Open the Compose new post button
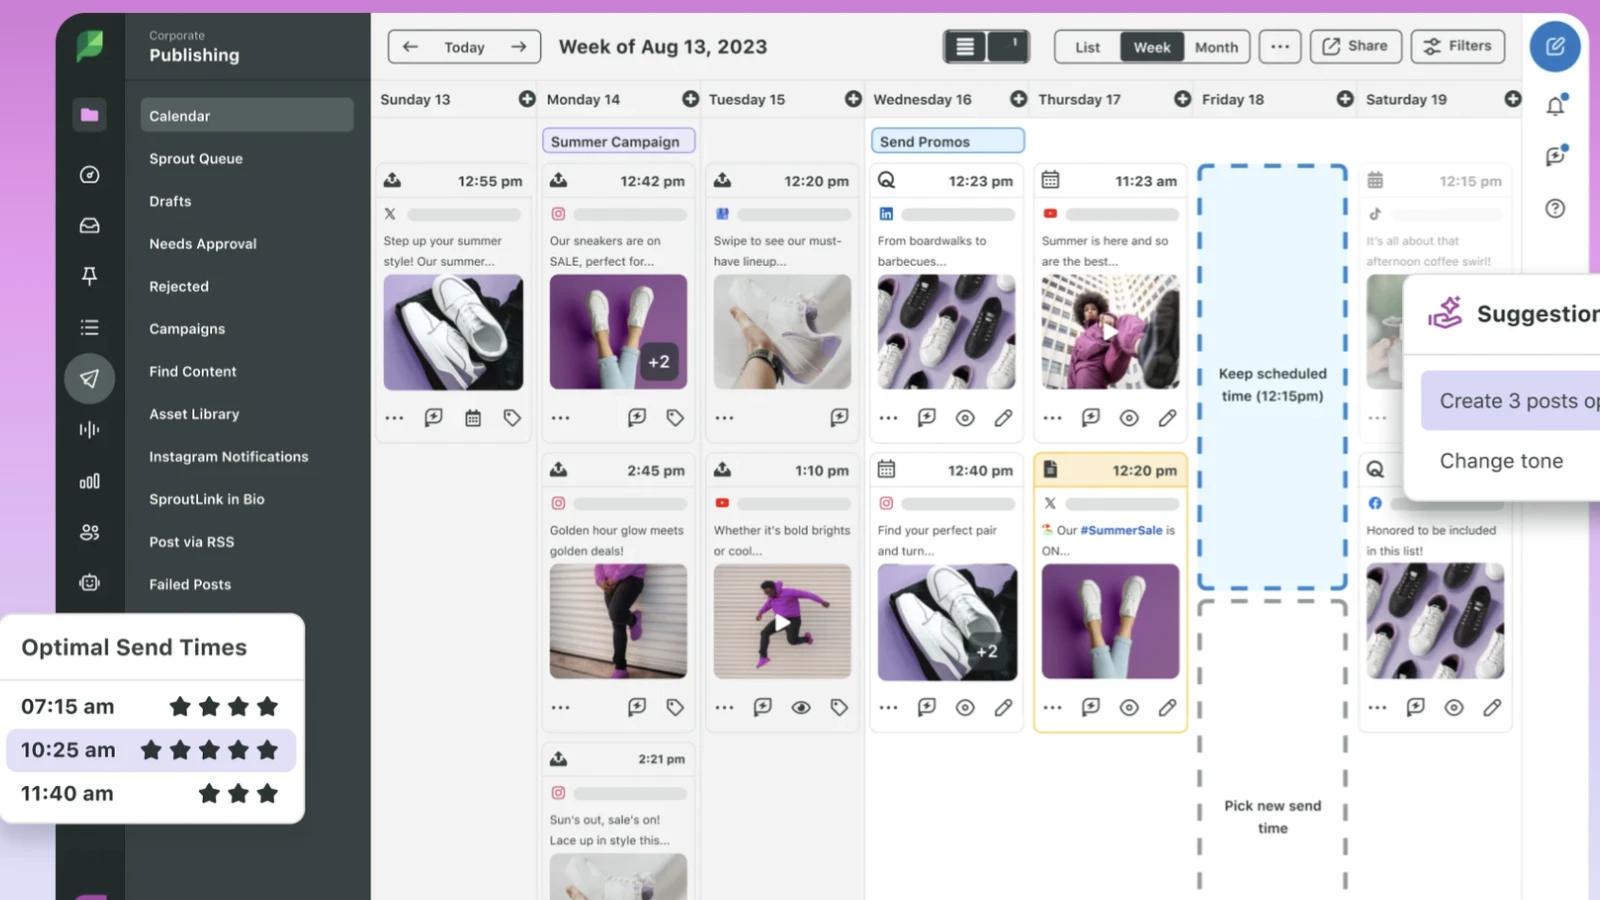 (1555, 46)
